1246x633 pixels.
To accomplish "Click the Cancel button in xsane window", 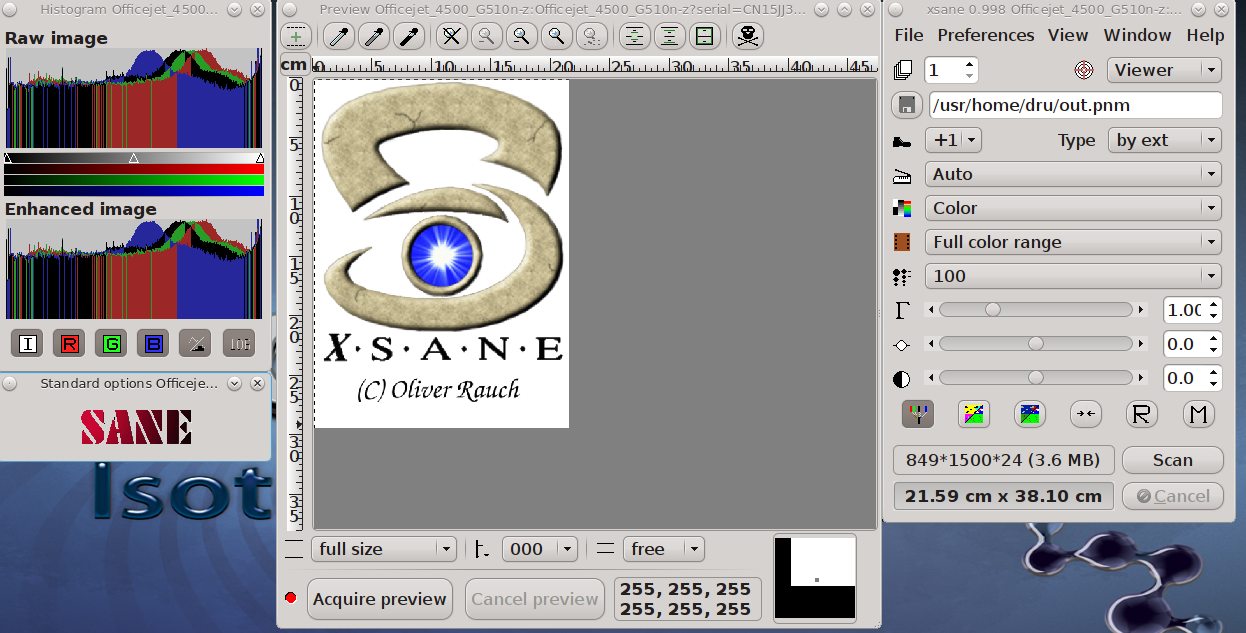I will click(1173, 496).
